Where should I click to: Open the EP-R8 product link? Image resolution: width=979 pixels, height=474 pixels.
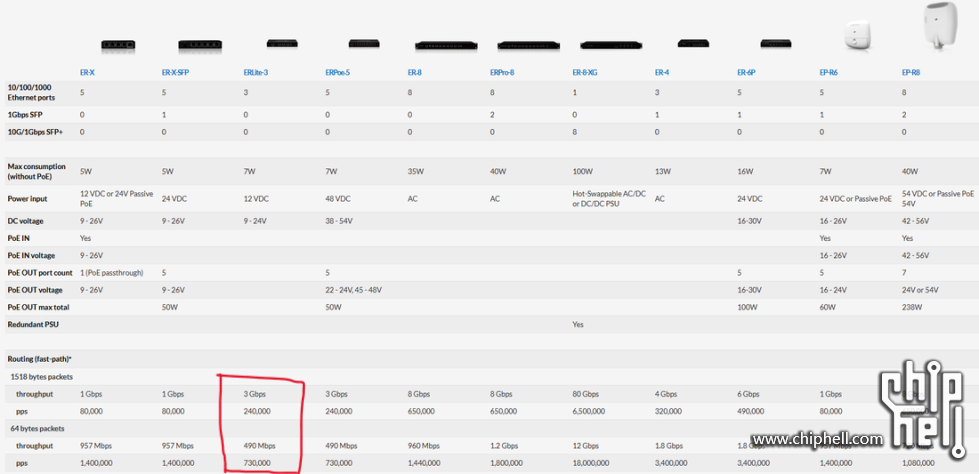pyautogui.click(x=911, y=72)
